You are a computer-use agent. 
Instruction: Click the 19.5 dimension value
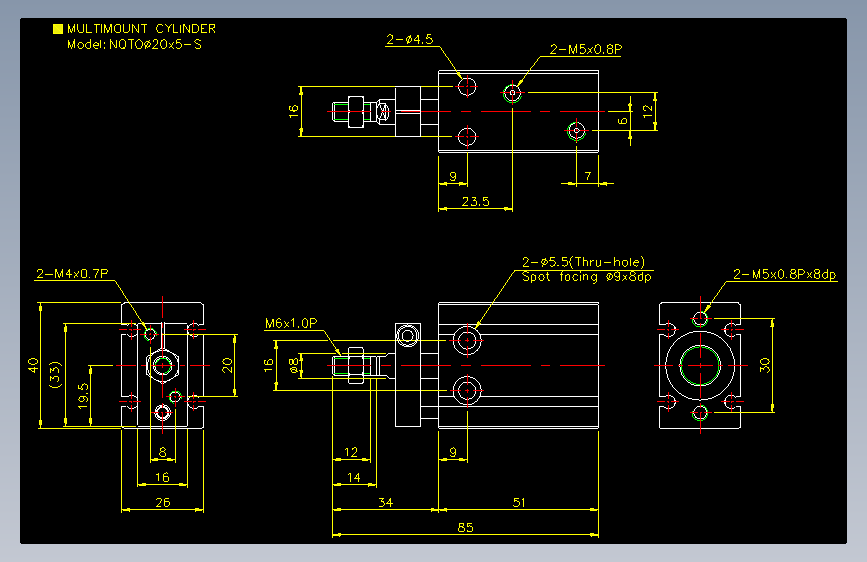tap(83, 396)
